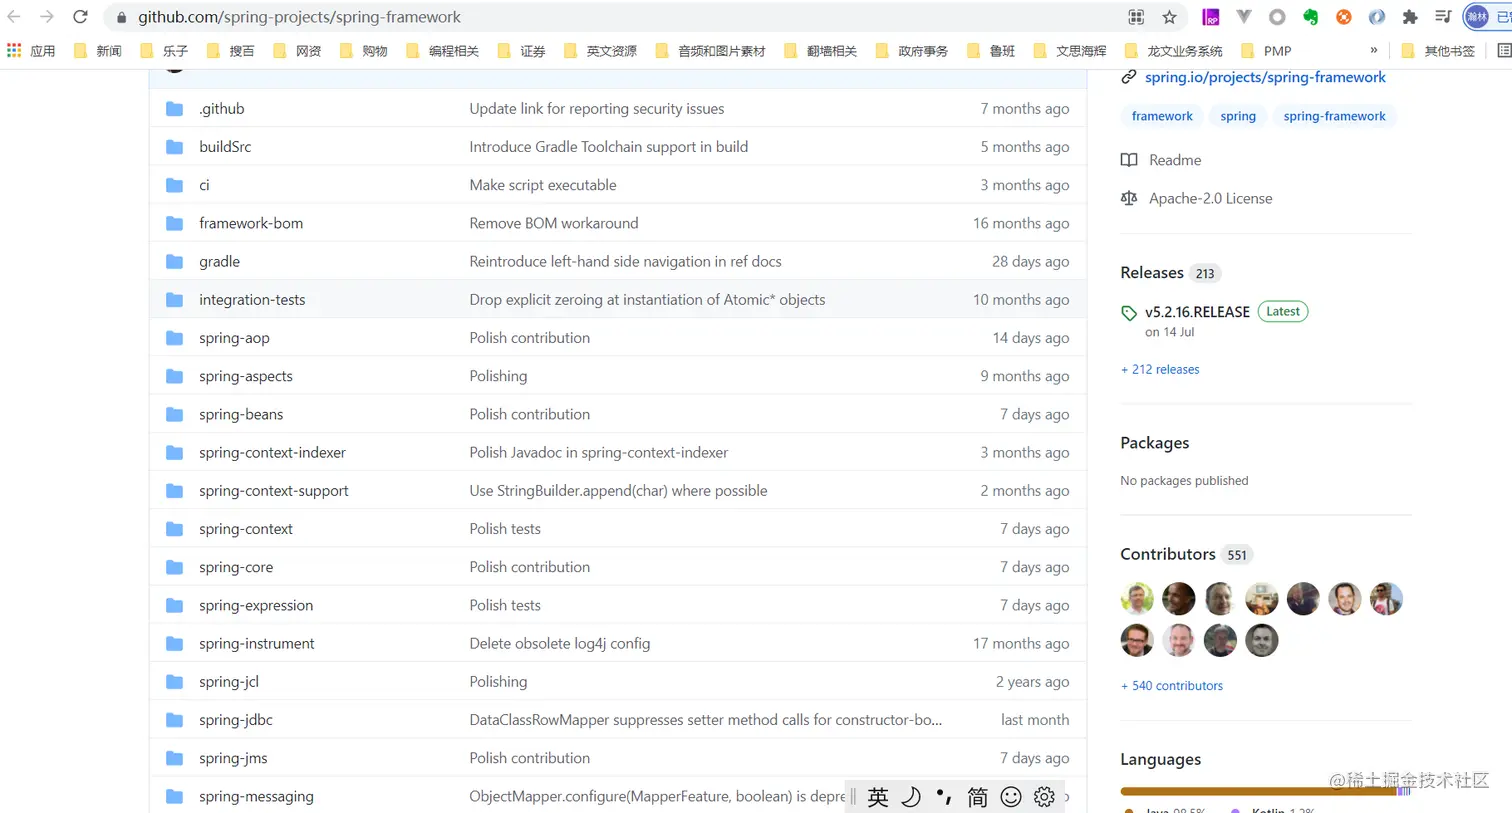This screenshot has width=1512, height=813.
Task: Toggle IME simplified Chinese 简 mode
Action: point(977,797)
